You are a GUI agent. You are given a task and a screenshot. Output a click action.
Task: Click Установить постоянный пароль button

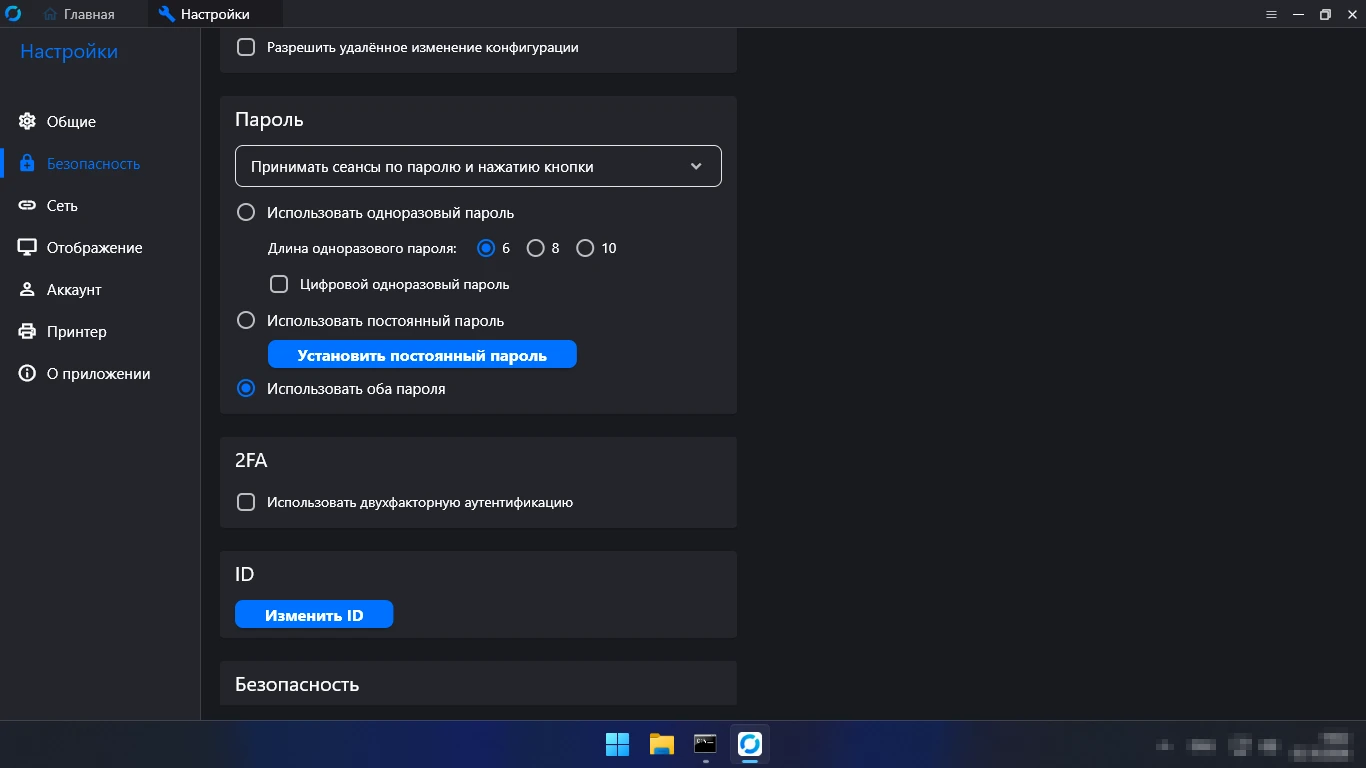pos(422,355)
